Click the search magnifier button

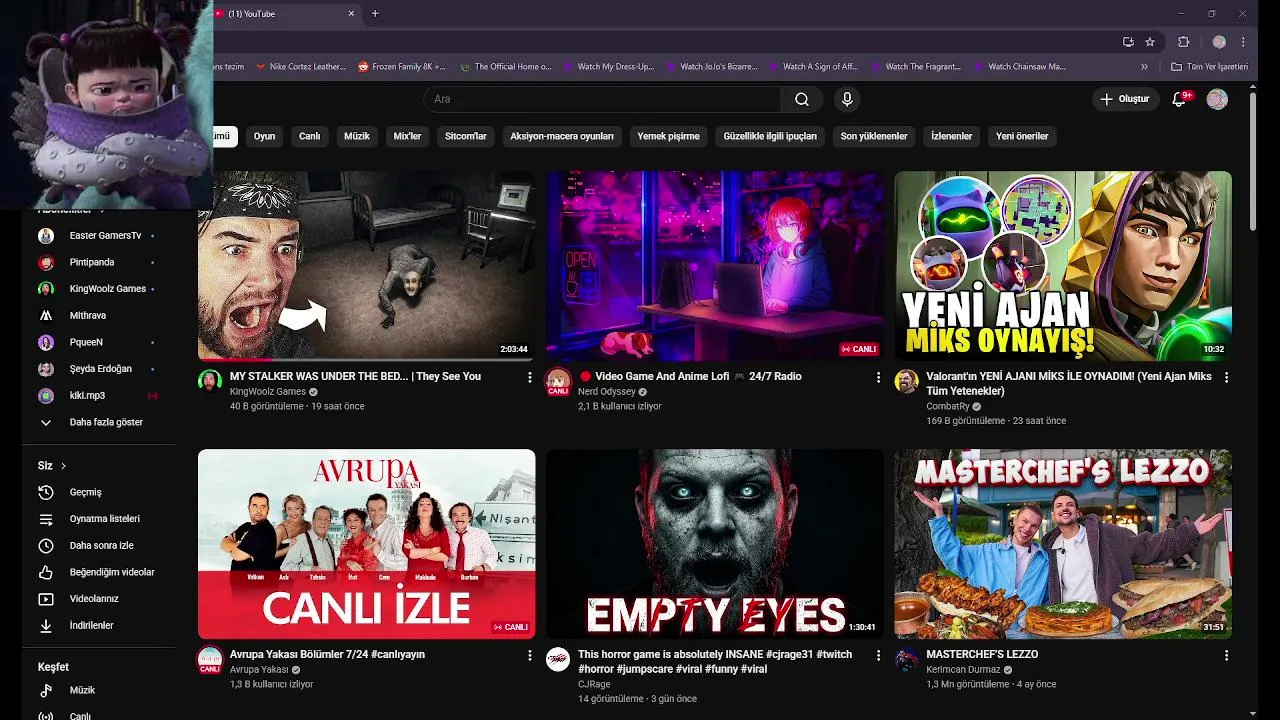[802, 99]
